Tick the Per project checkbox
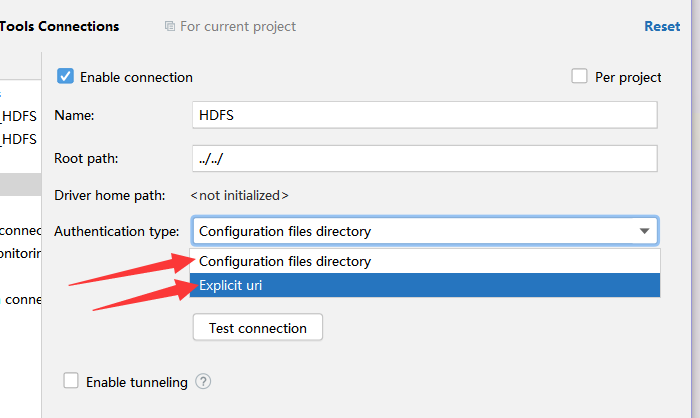This screenshot has height=418, width=700. coord(579,76)
